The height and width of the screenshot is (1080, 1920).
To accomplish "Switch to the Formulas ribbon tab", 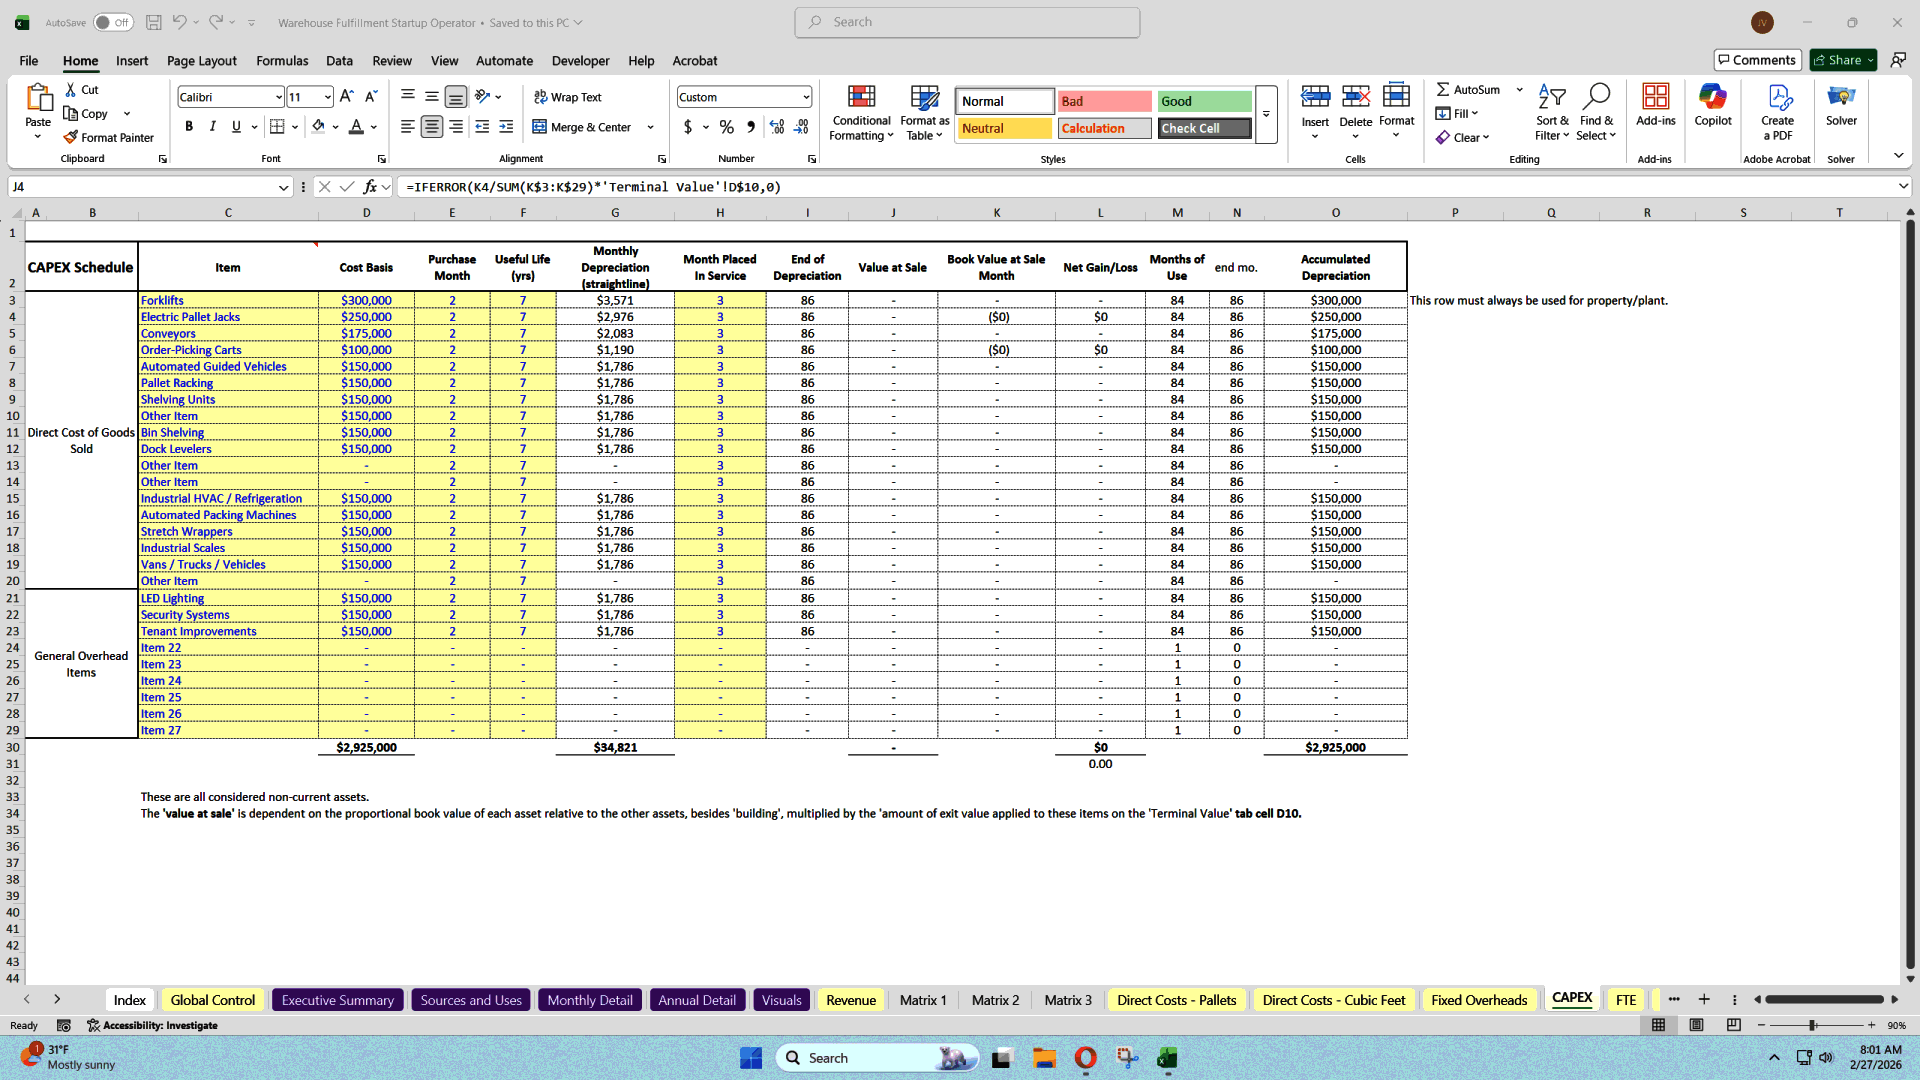I will click(x=282, y=61).
